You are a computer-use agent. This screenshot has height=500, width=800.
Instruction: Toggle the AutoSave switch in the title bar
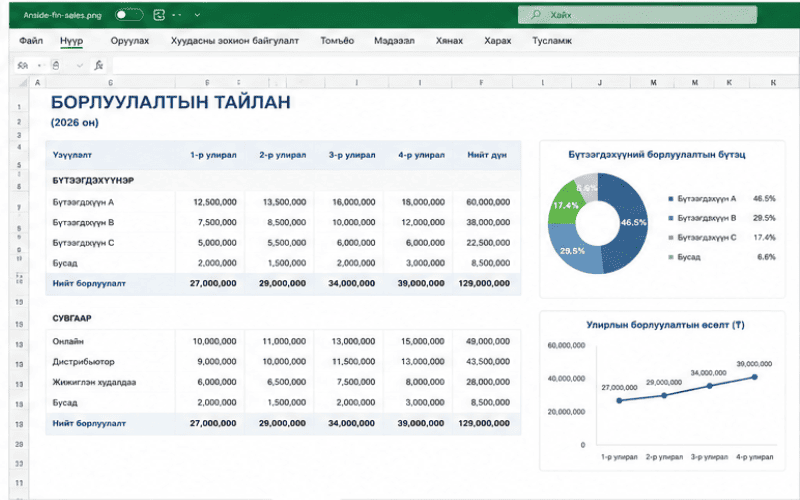coord(129,15)
